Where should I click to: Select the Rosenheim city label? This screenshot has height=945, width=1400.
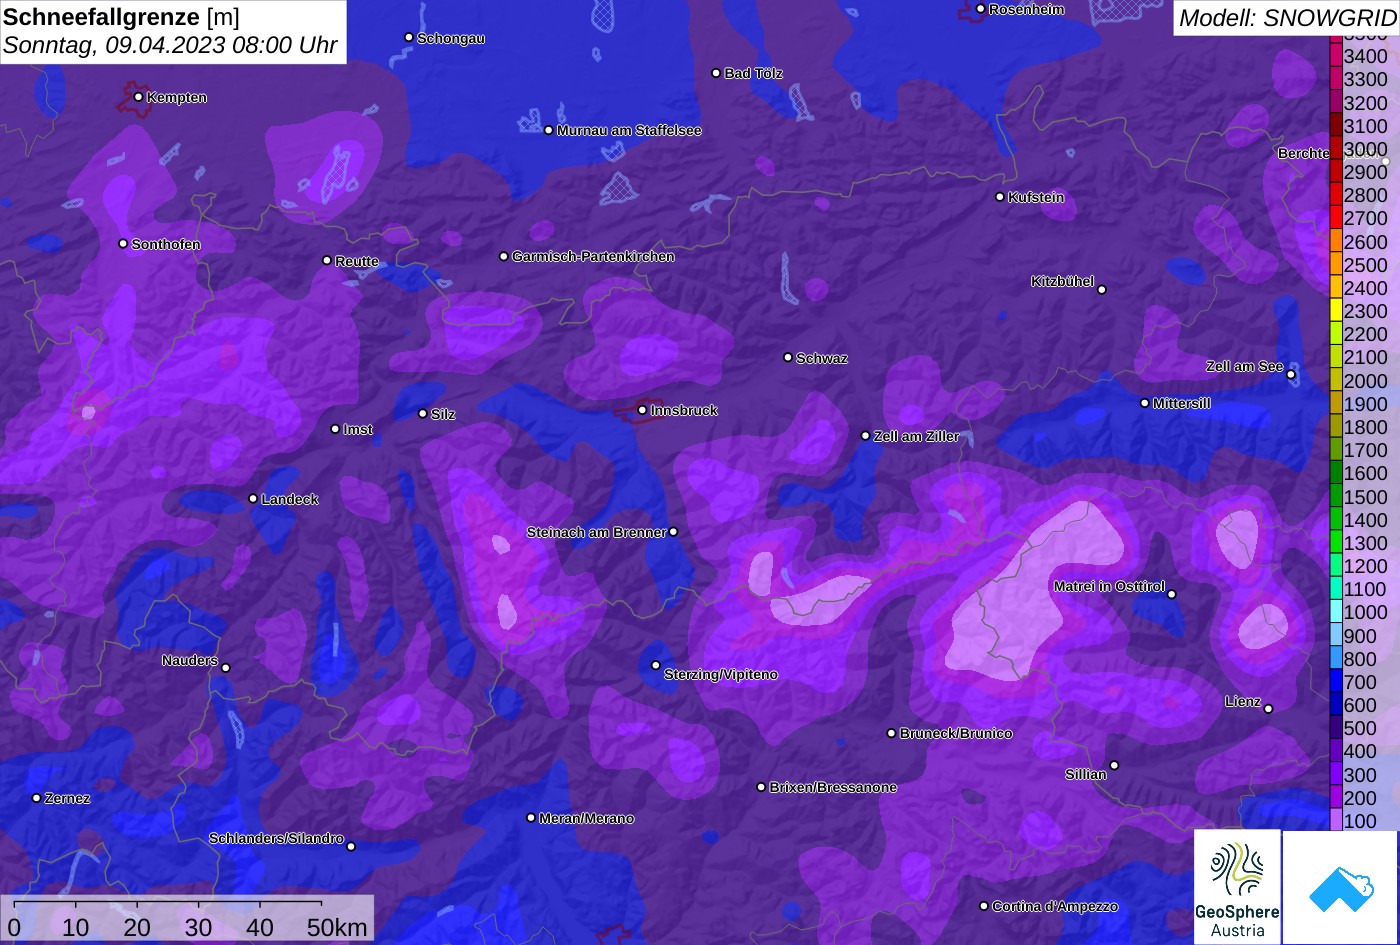click(1026, 9)
